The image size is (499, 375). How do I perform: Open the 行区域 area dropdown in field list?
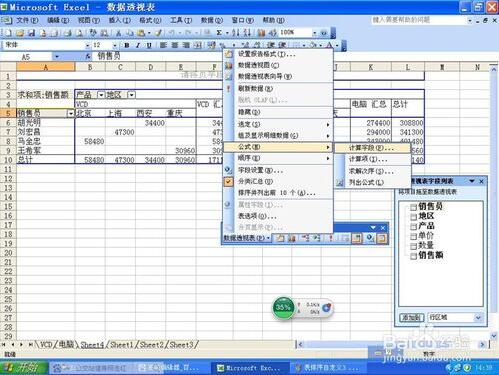pos(478,318)
